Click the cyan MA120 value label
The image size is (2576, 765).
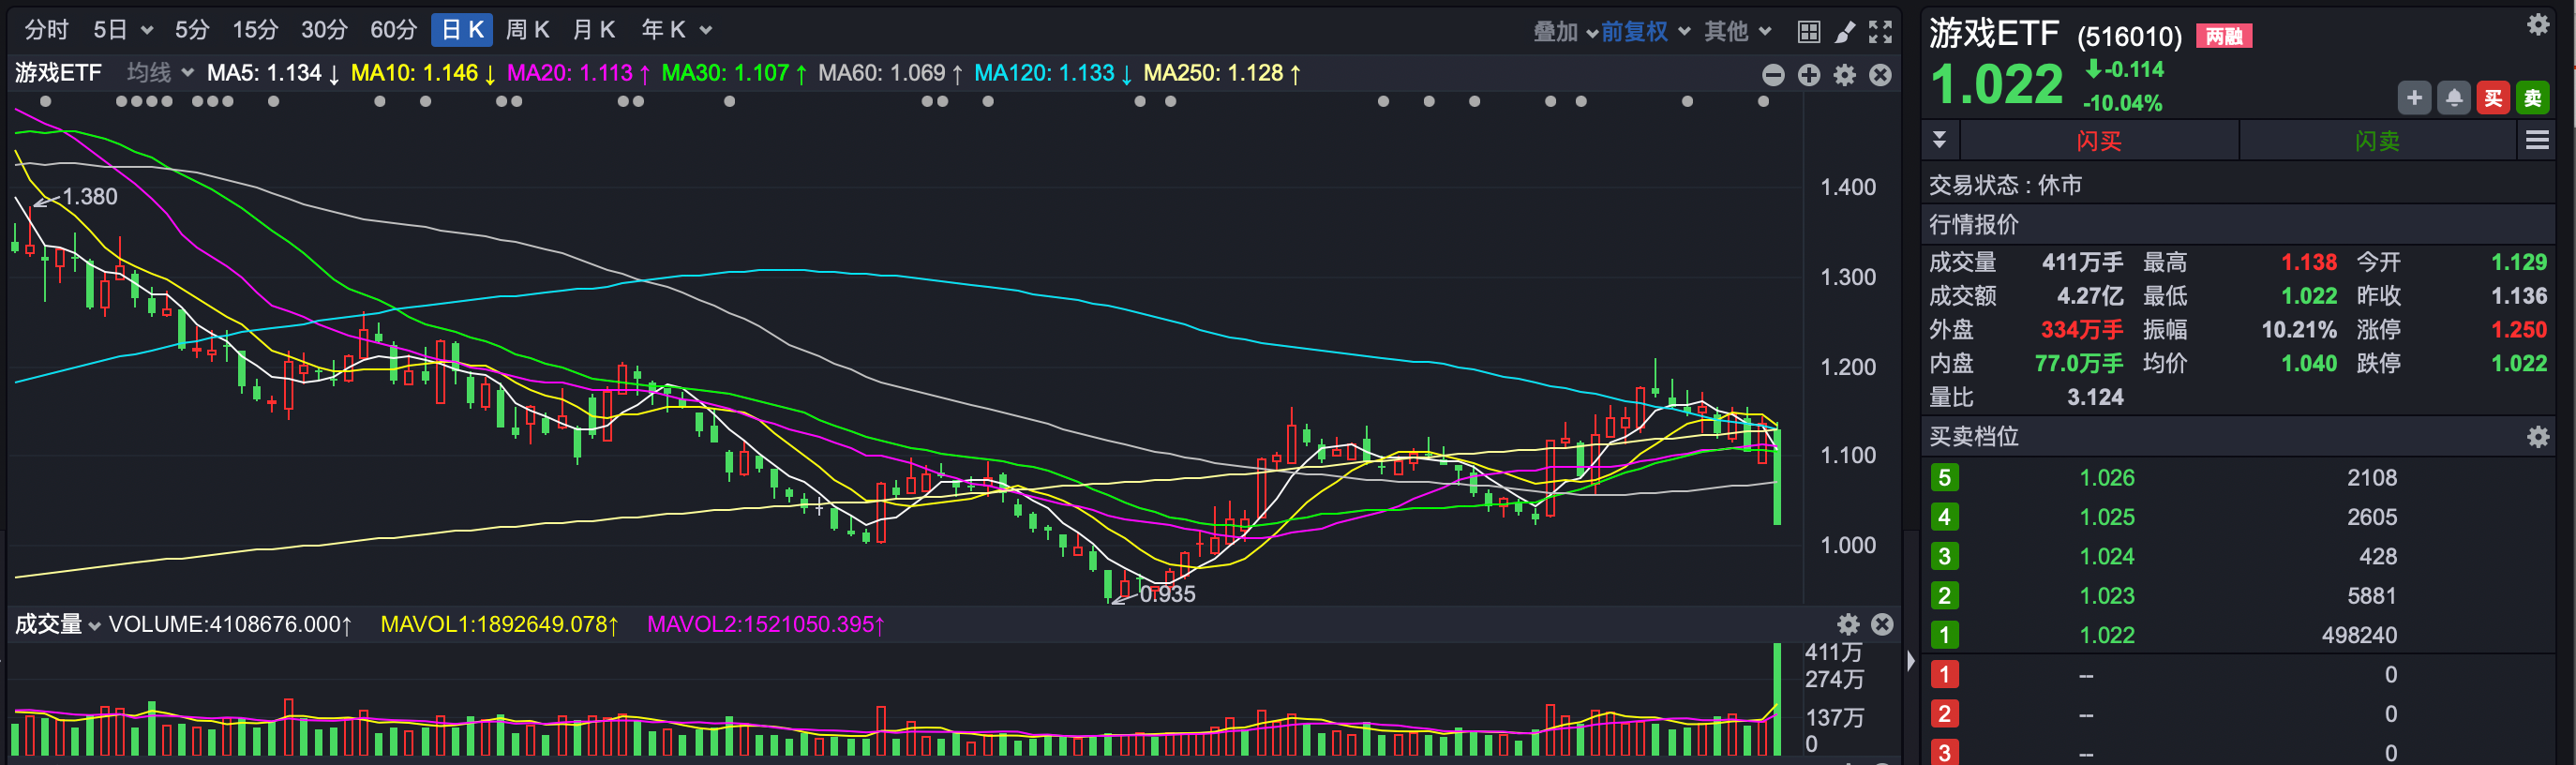1054,73
